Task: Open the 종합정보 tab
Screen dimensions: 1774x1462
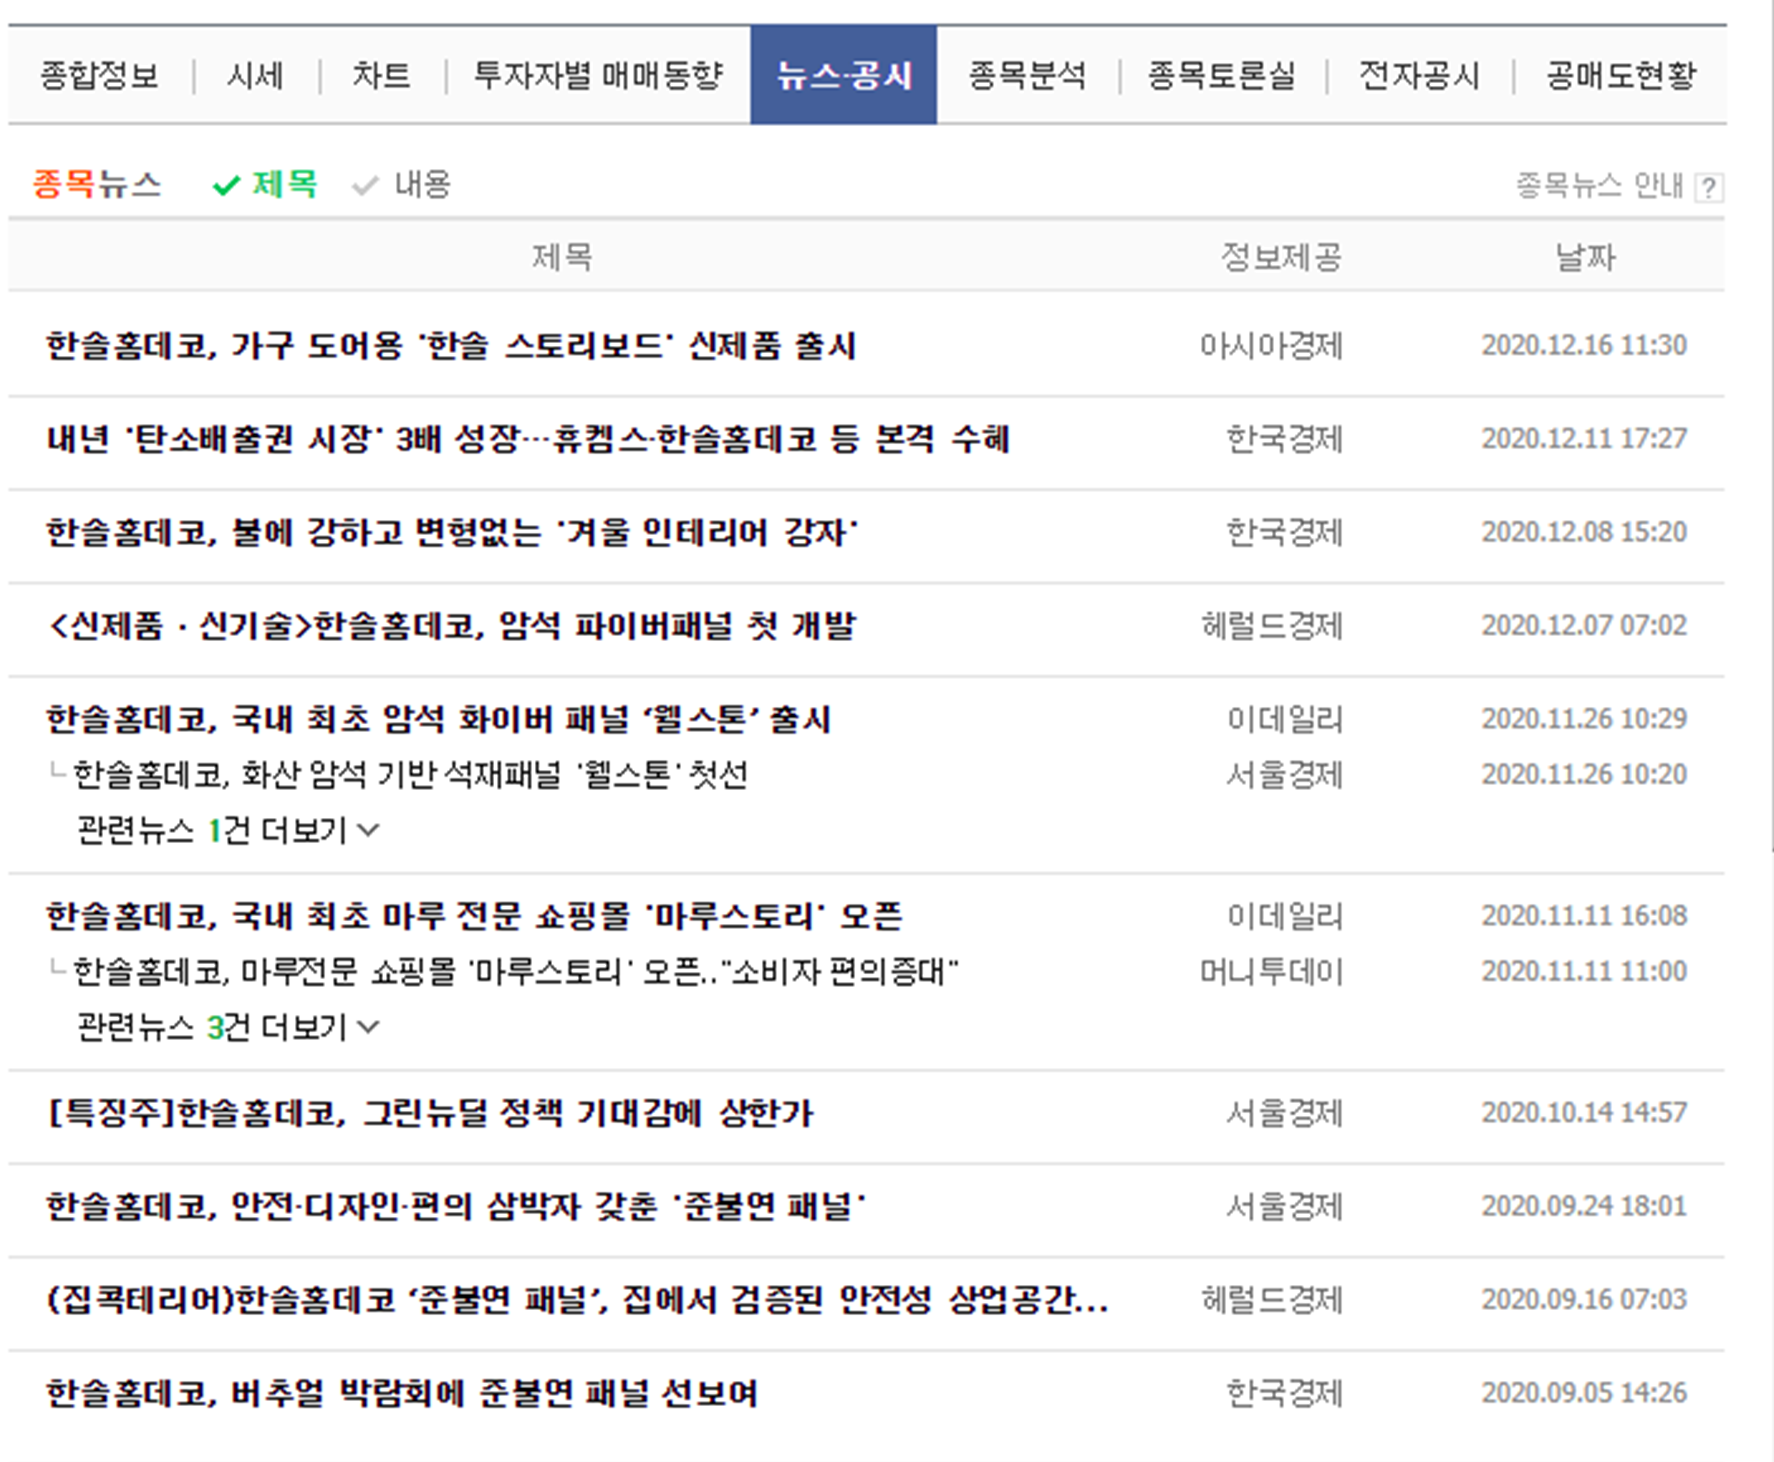Action: 99,75
